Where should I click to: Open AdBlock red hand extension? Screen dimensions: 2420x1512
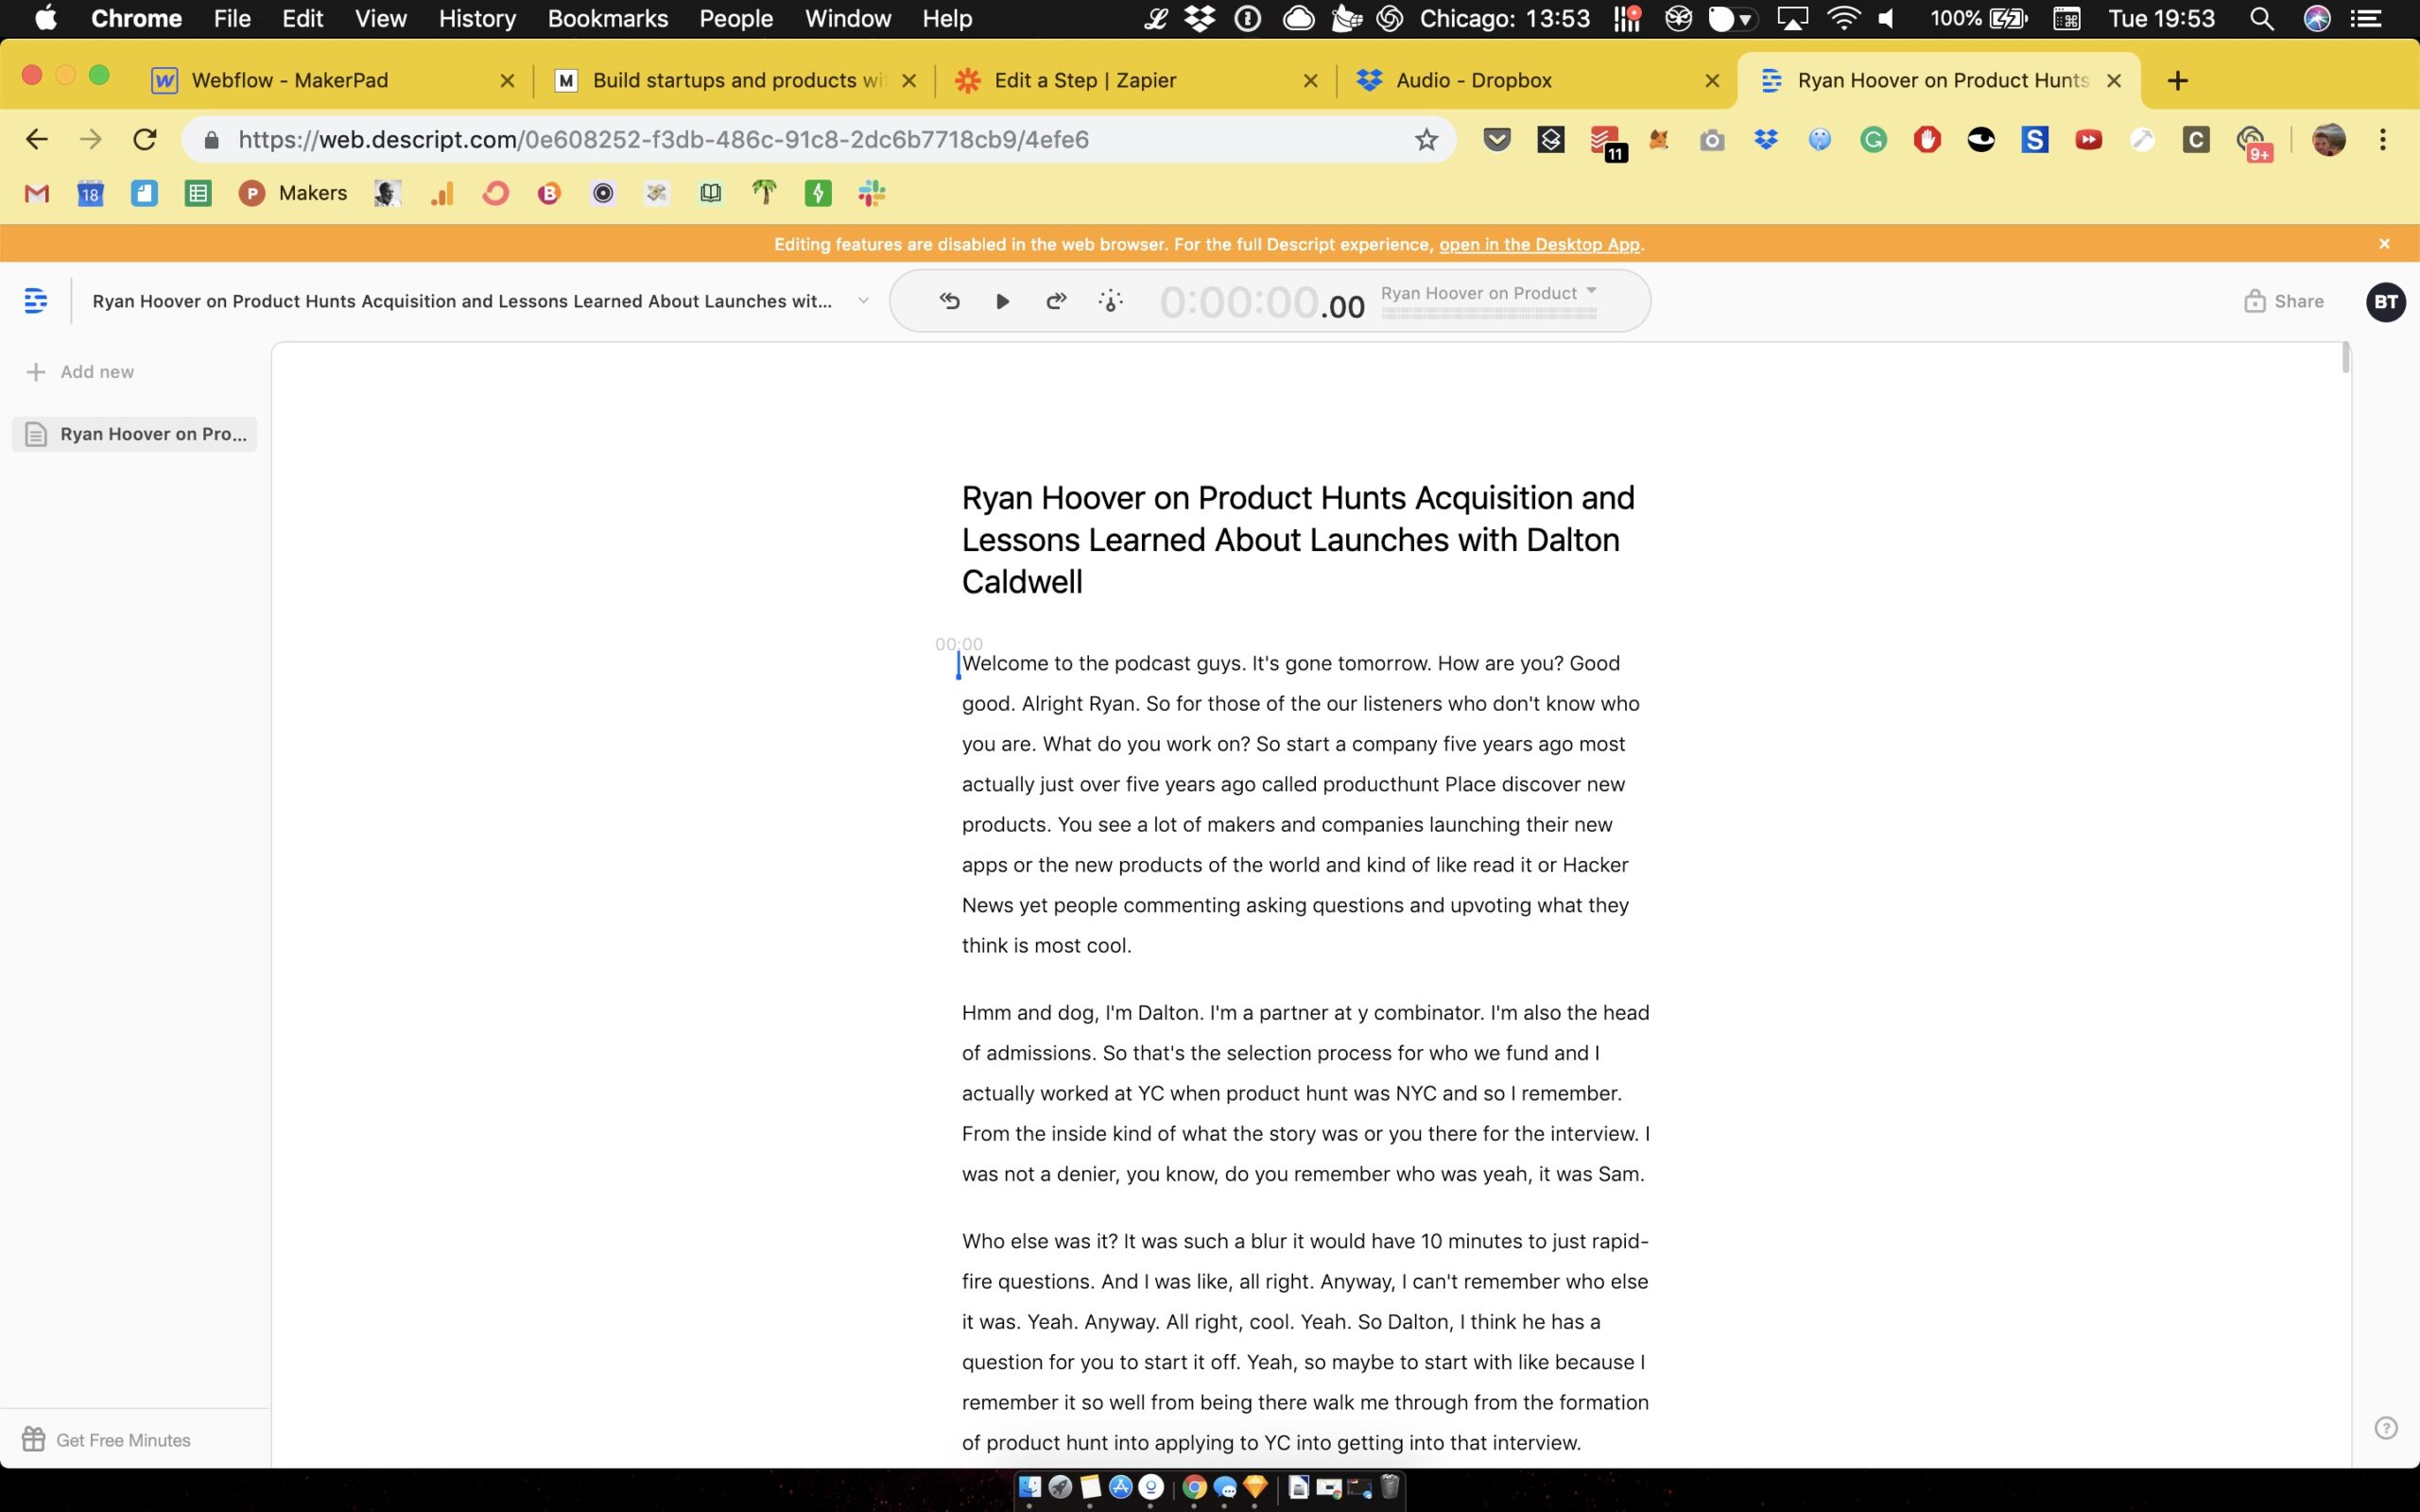pos(1927,139)
